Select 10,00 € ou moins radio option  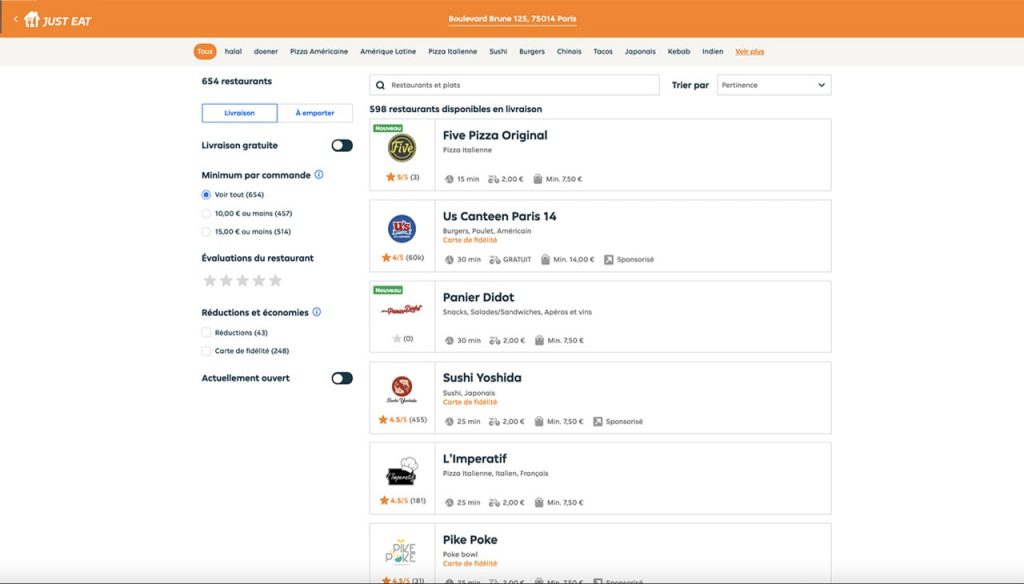pyautogui.click(x=206, y=213)
